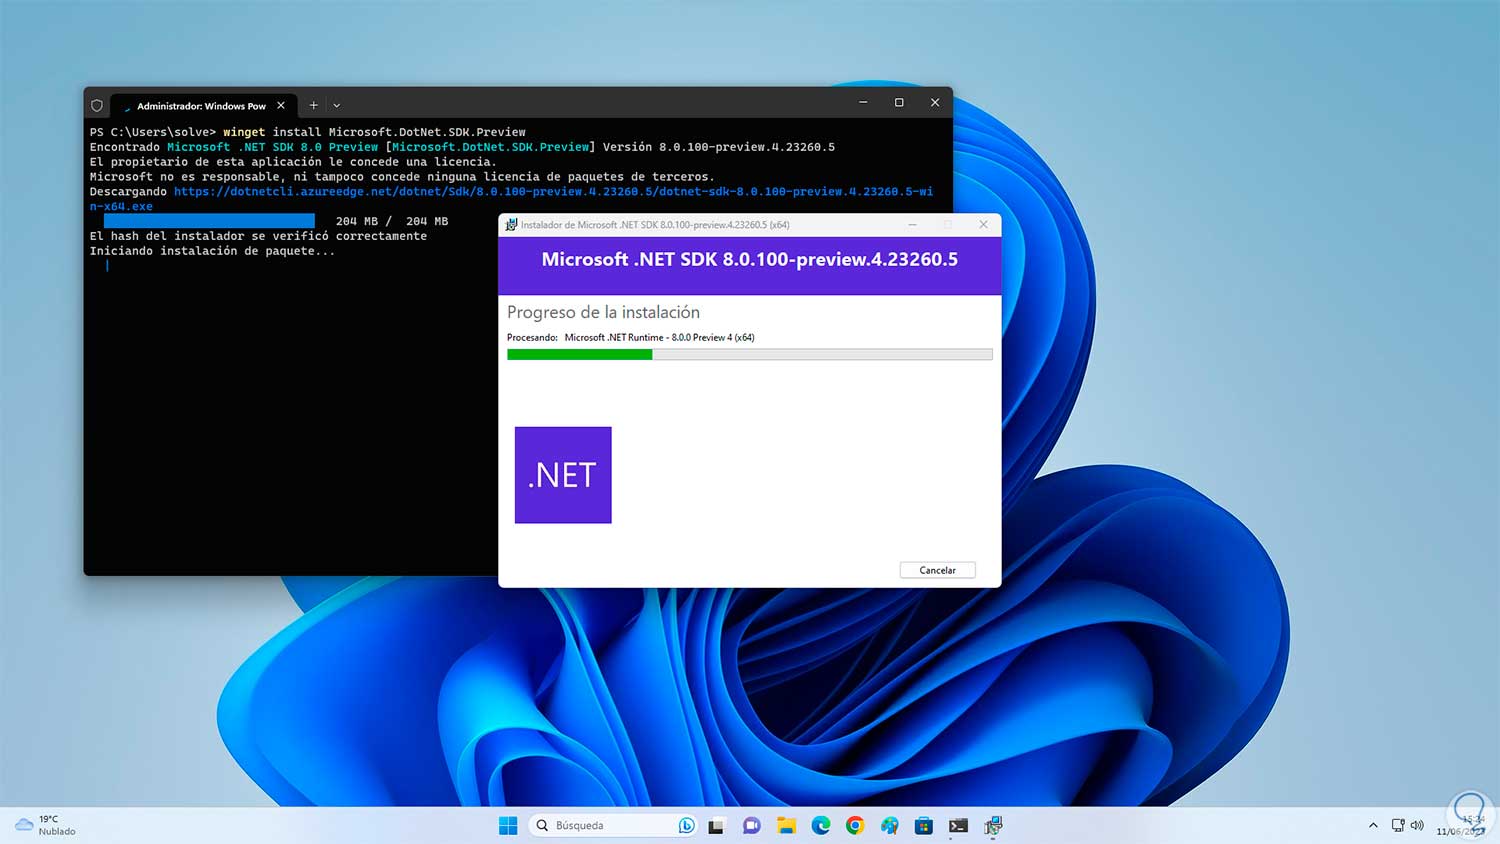Click the installer window title bar text
Image resolution: width=1500 pixels, height=844 pixels.
655,225
